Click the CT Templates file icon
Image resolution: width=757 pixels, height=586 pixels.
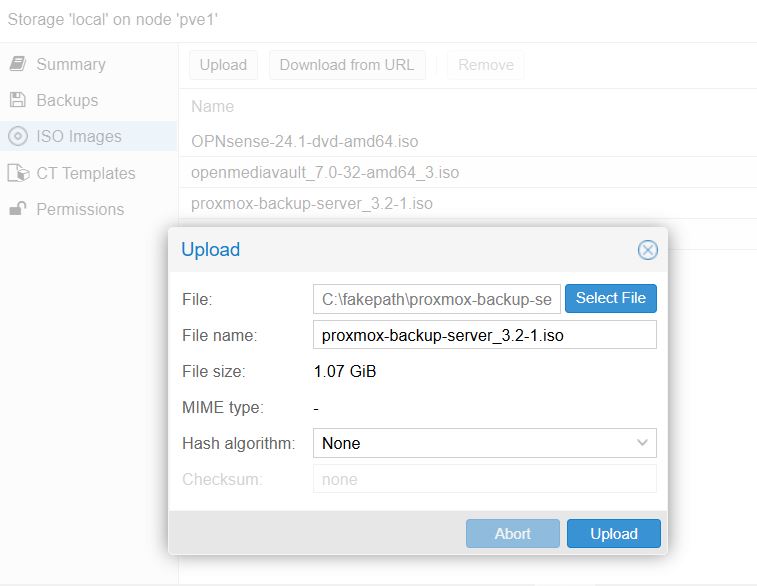coord(18,173)
